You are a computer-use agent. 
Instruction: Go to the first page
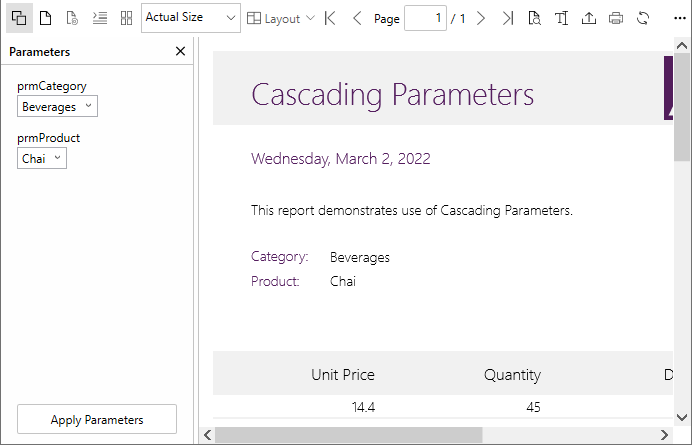tap(330, 18)
